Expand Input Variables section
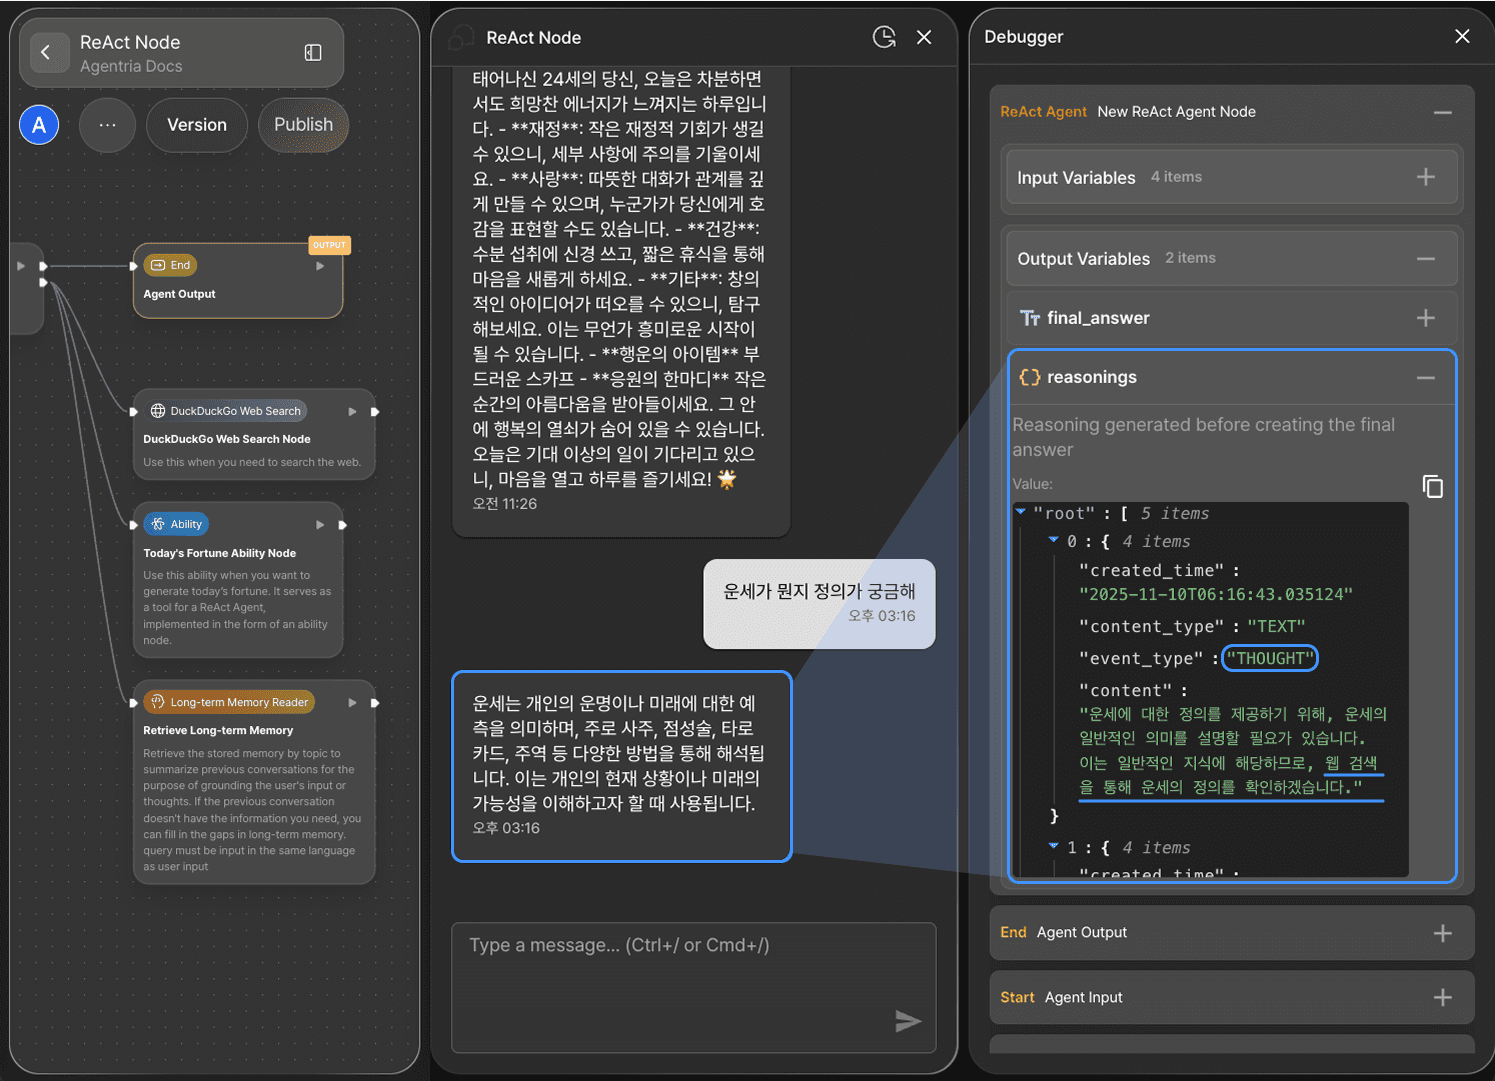 [1426, 177]
